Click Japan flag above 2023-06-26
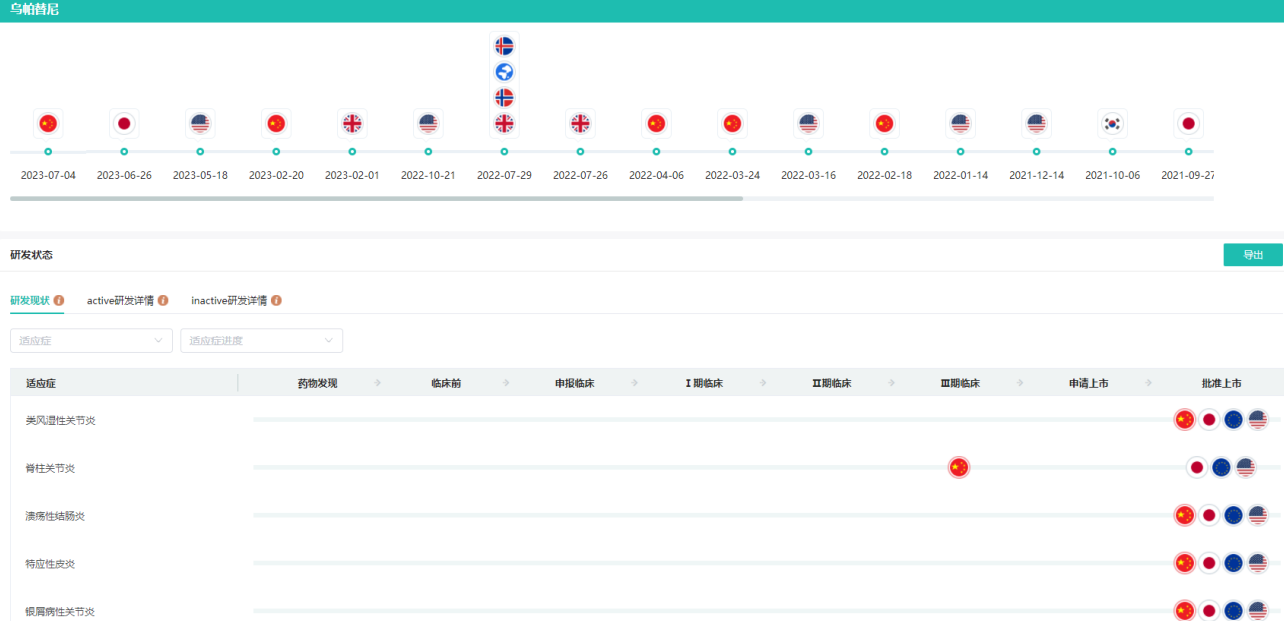 [x=124, y=123]
